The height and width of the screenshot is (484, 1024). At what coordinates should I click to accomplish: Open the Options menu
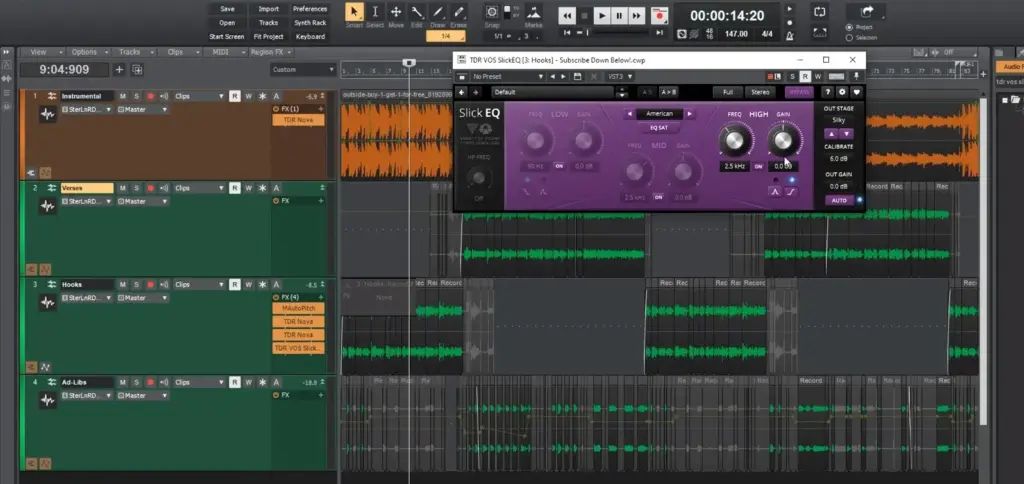point(88,52)
